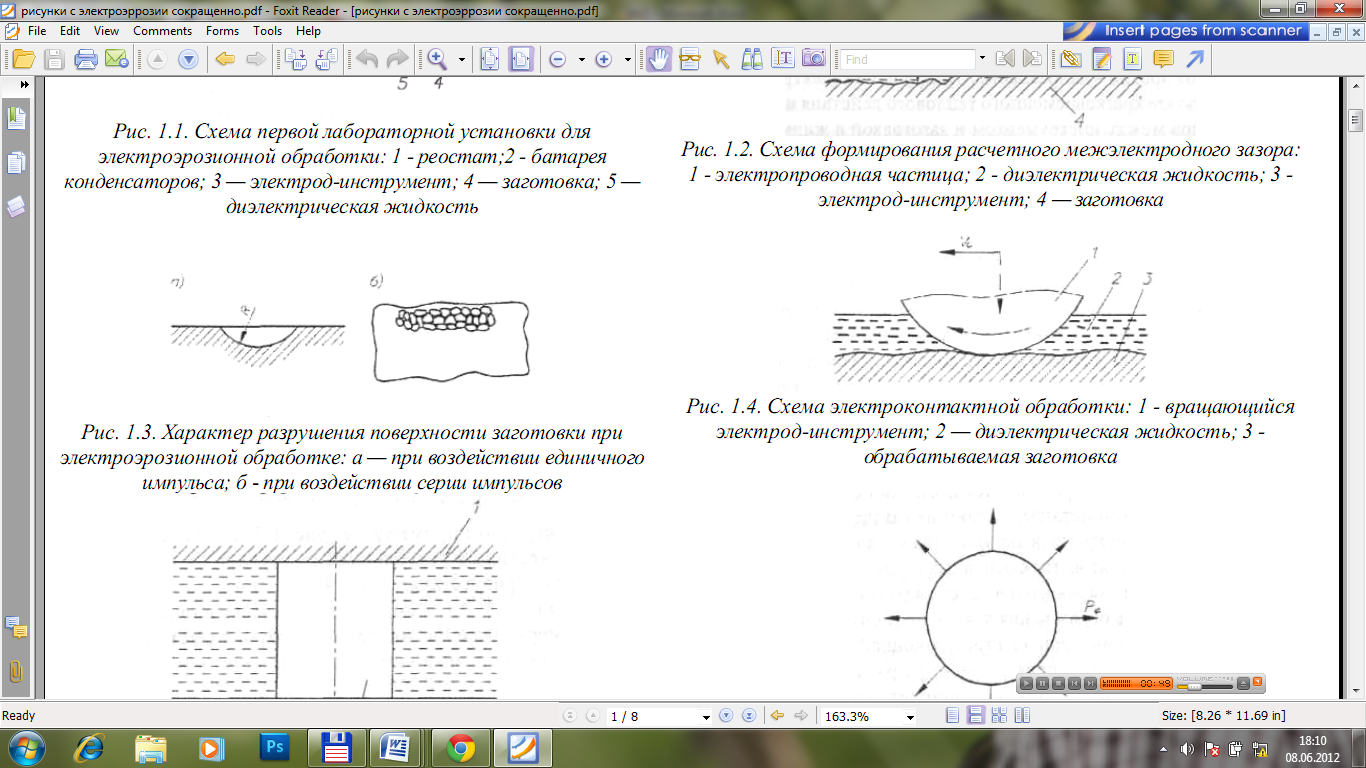Open Microsoft Word from the taskbar
Viewport: 1366px width, 768px height.
(x=396, y=748)
